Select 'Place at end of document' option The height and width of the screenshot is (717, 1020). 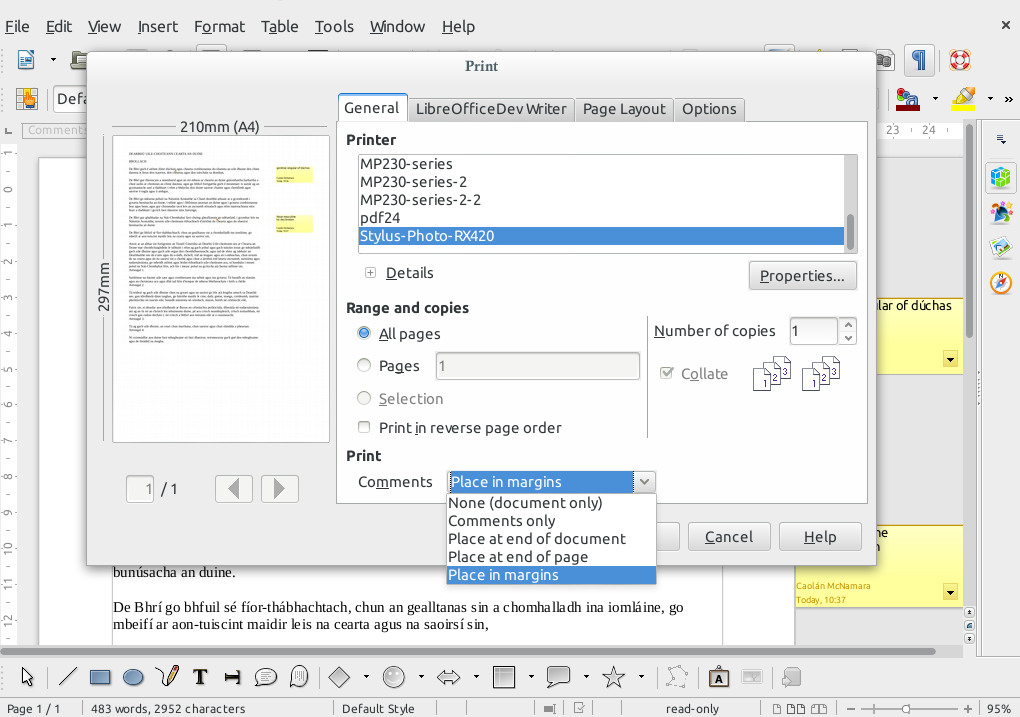tap(537, 539)
